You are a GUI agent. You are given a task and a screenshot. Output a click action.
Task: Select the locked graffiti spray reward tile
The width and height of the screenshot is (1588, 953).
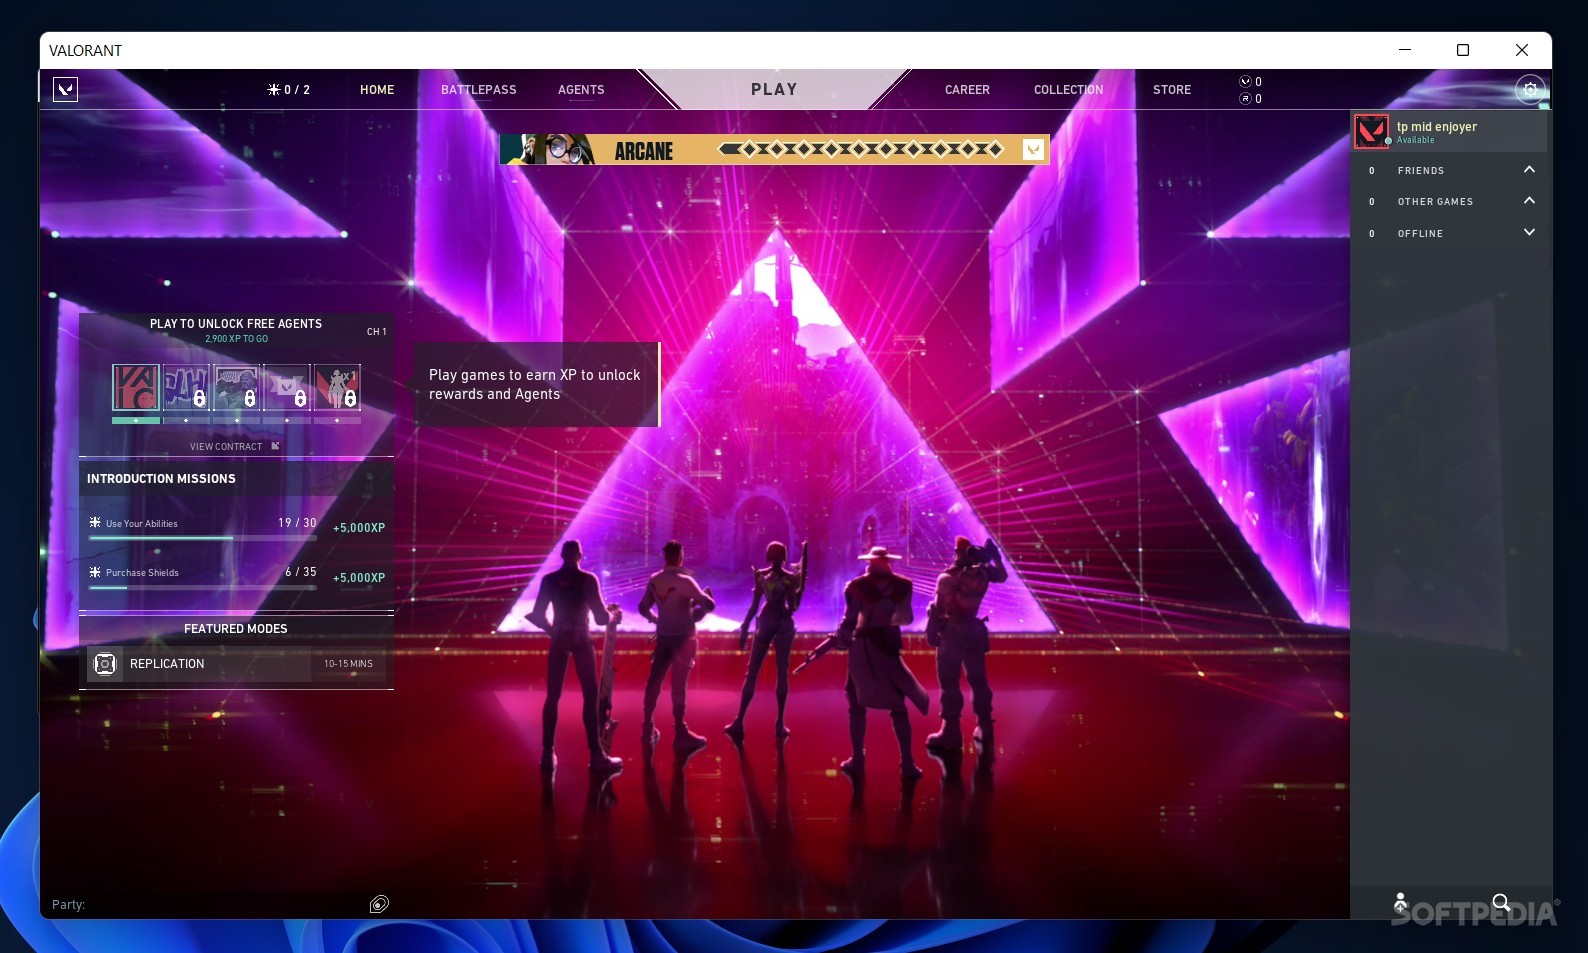point(186,387)
